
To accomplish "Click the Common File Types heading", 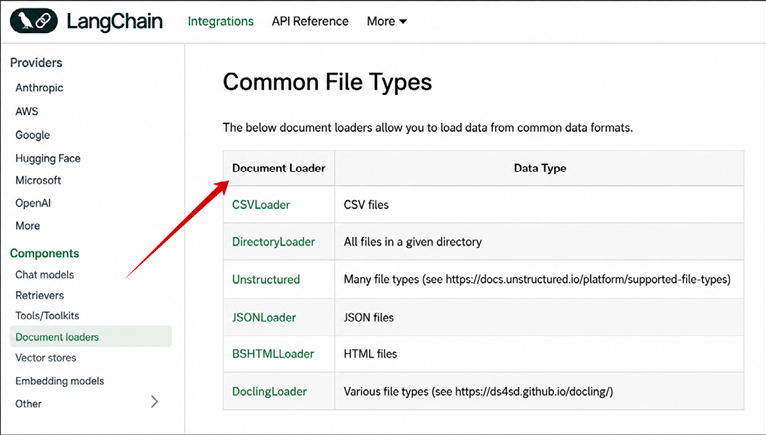I will (327, 82).
